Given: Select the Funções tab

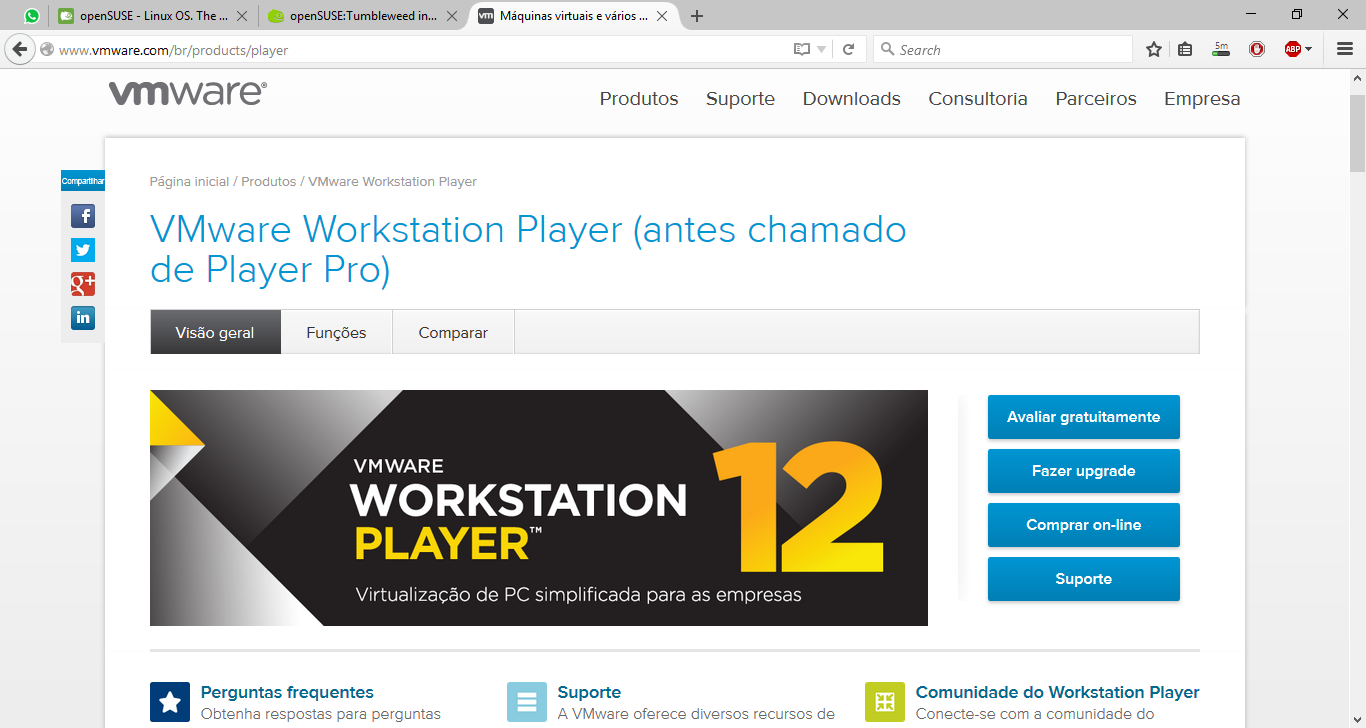Looking at the screenshot, I should point(336,332).
